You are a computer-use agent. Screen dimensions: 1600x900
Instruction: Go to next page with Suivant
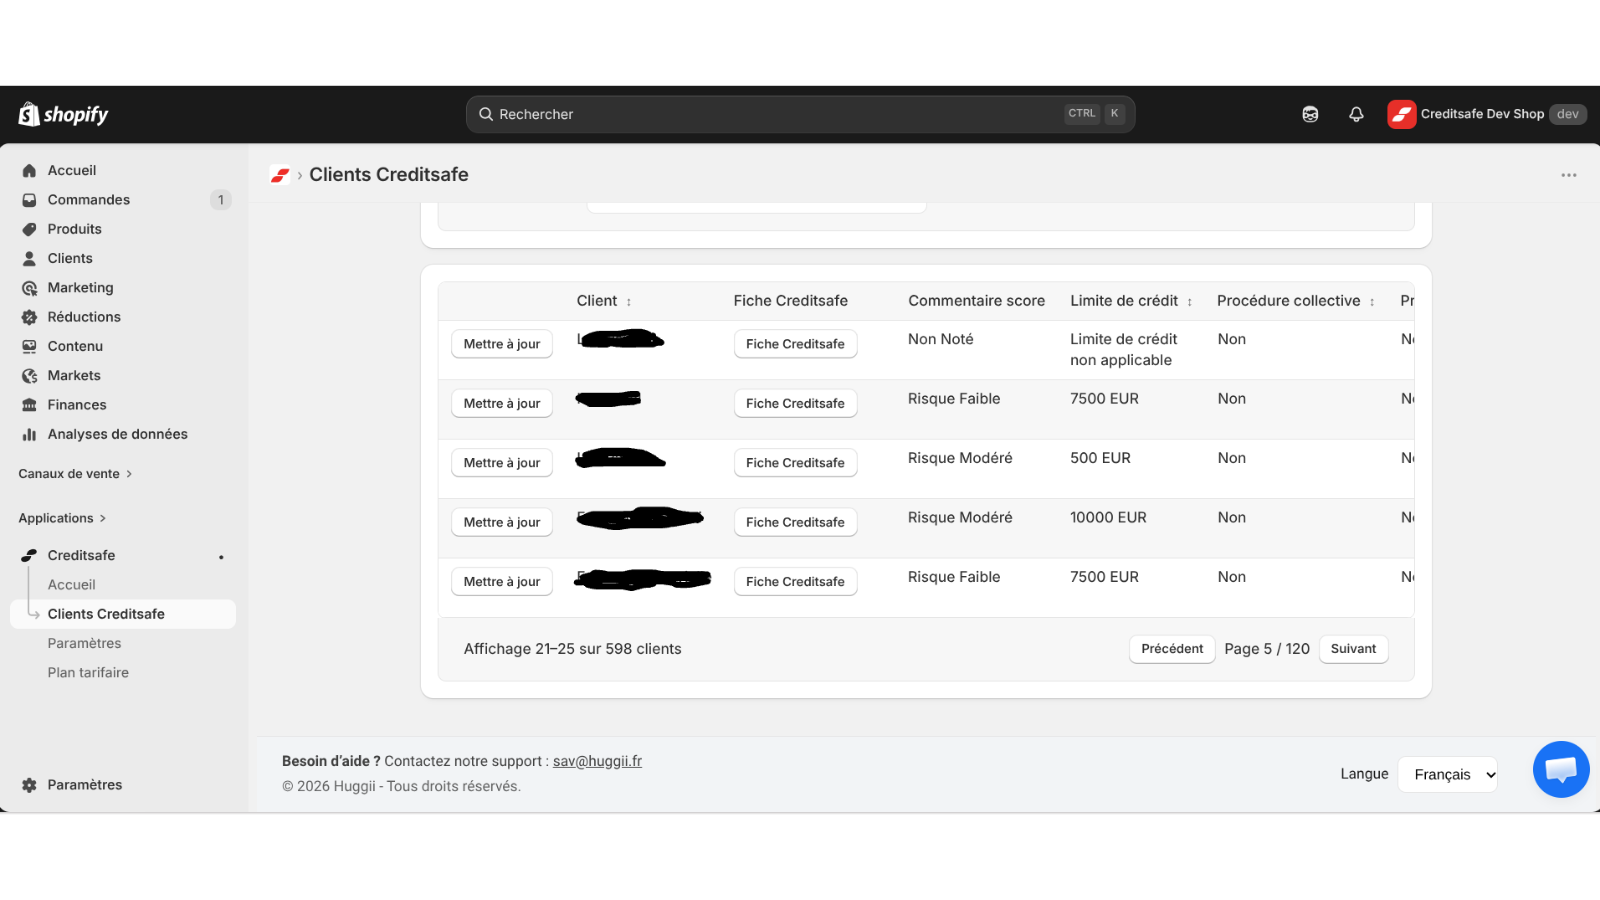point(1353,649)
